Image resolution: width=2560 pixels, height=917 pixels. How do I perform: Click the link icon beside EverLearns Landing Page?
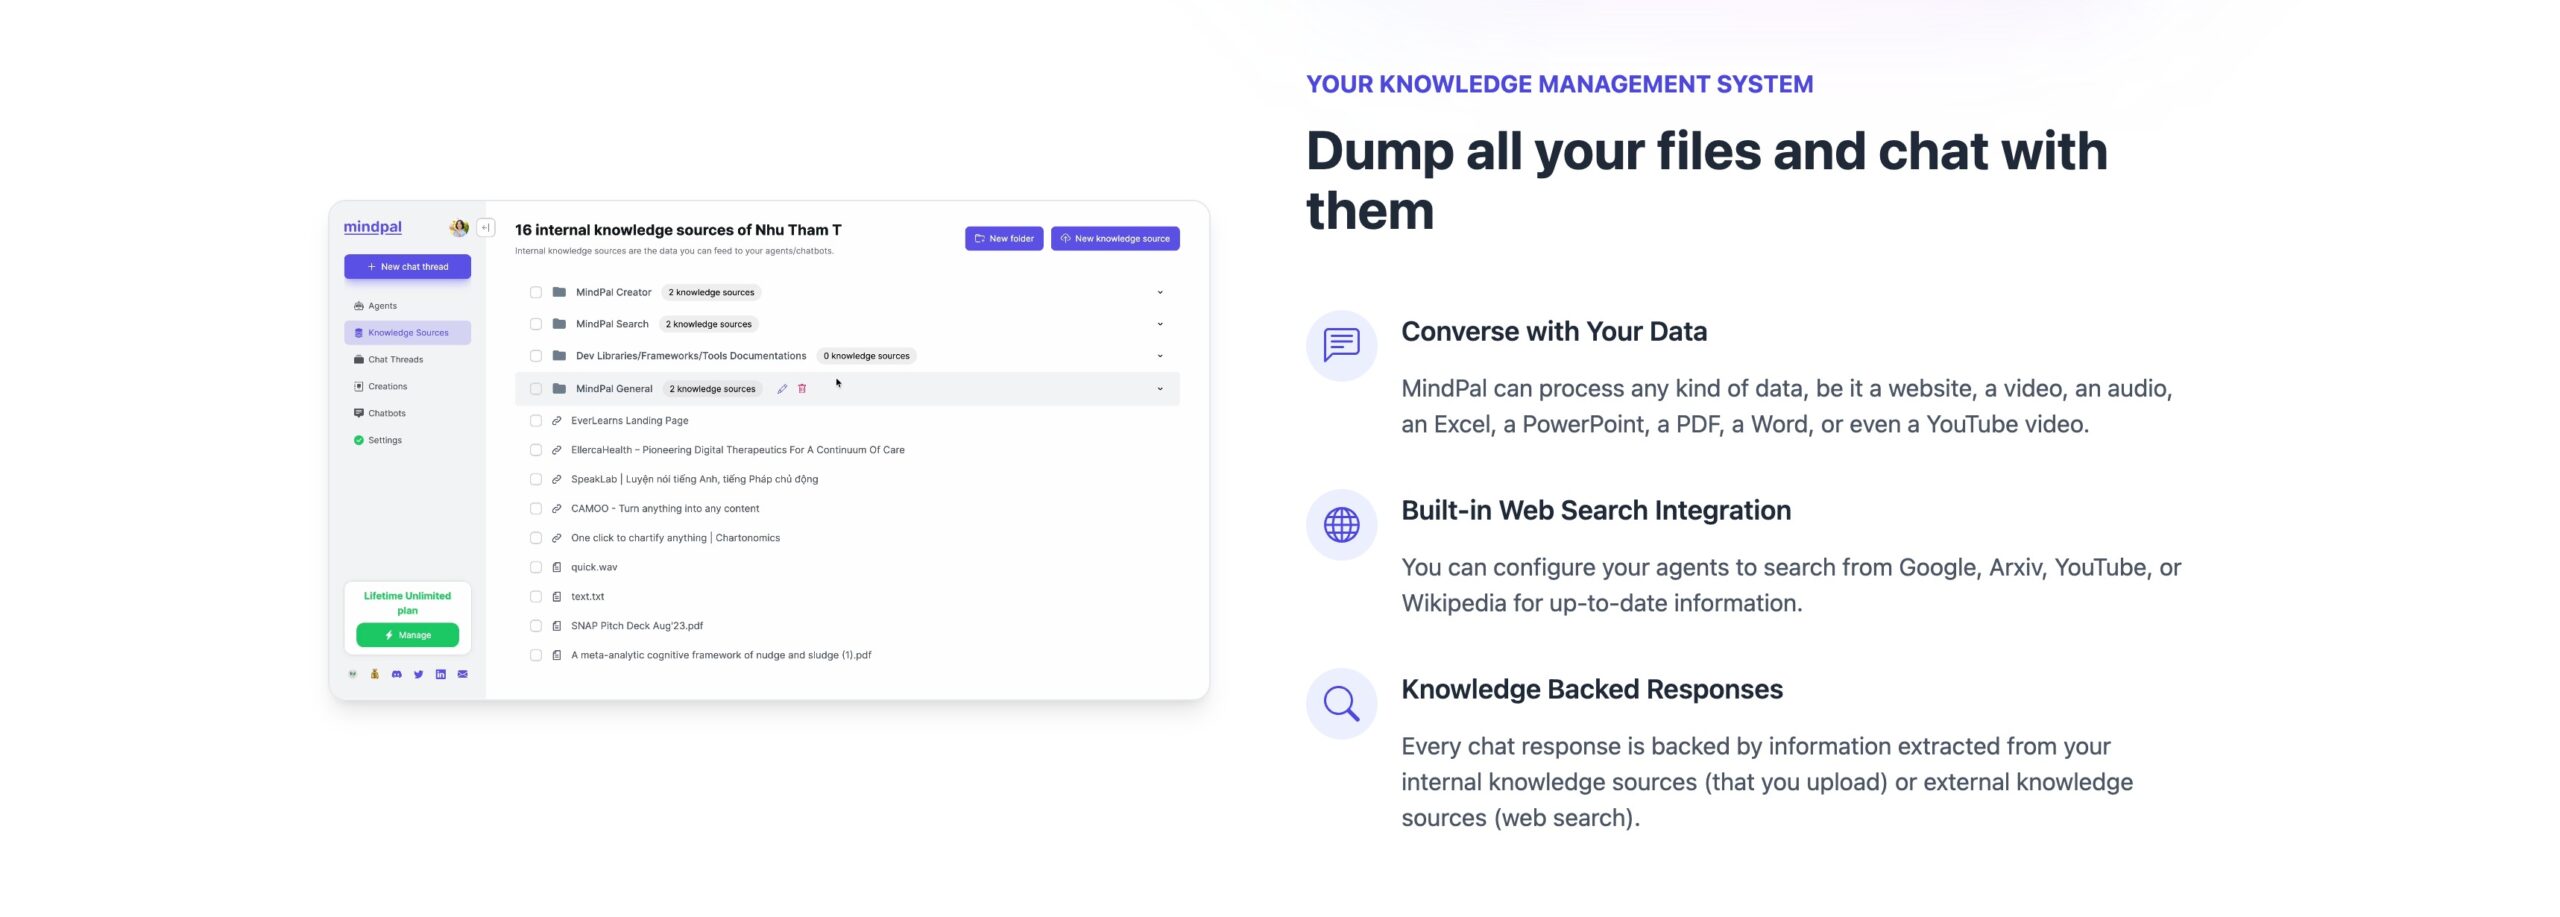[557, 422]
